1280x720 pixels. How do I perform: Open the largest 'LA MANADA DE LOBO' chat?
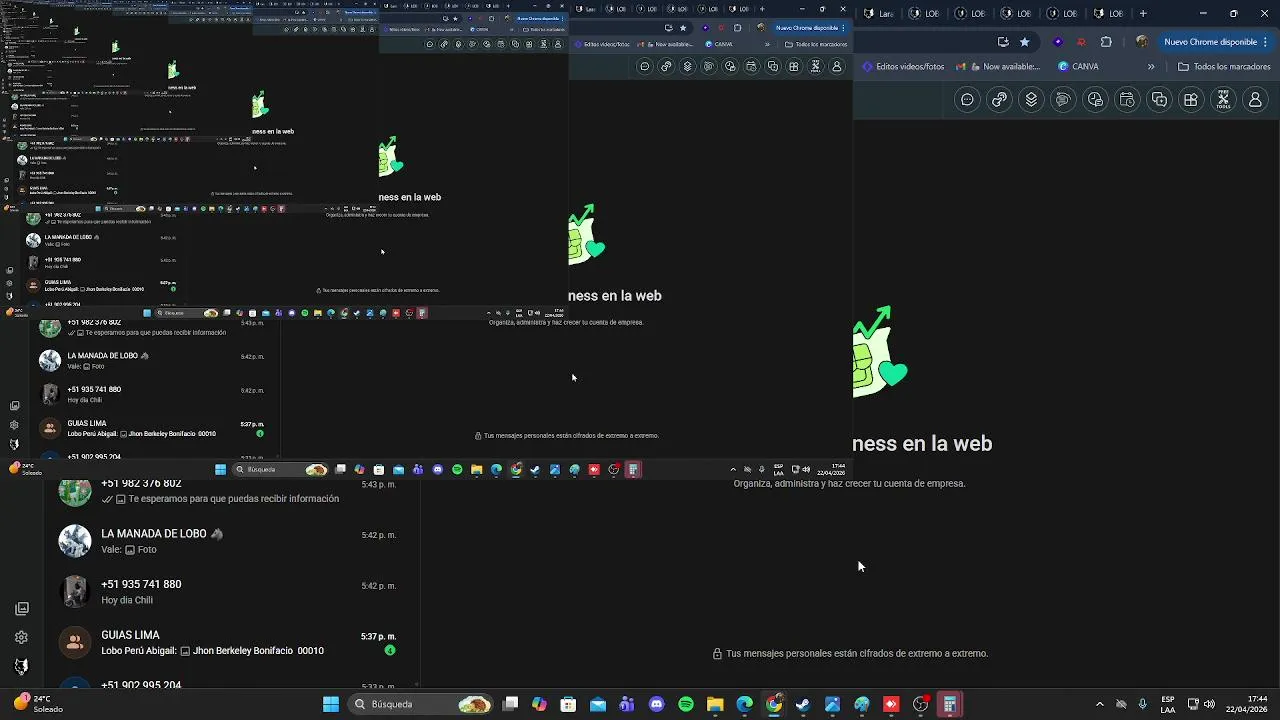tap(230, 541)
